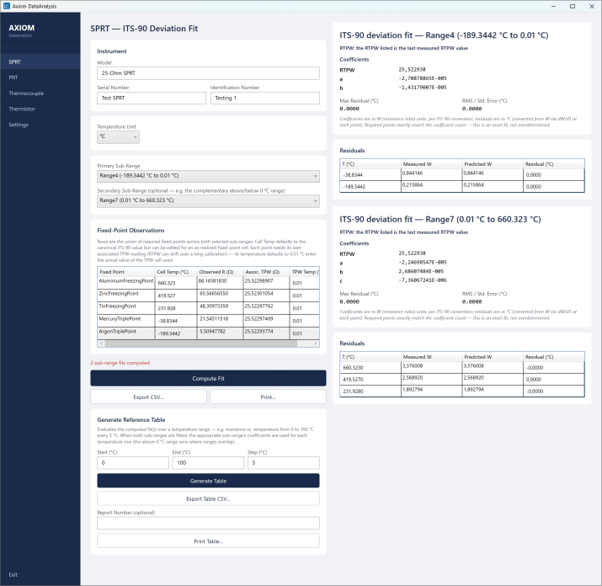This screenshot has width=602, height=586.
Task: Open Settings from the sidebar
Action: (40, 125)
